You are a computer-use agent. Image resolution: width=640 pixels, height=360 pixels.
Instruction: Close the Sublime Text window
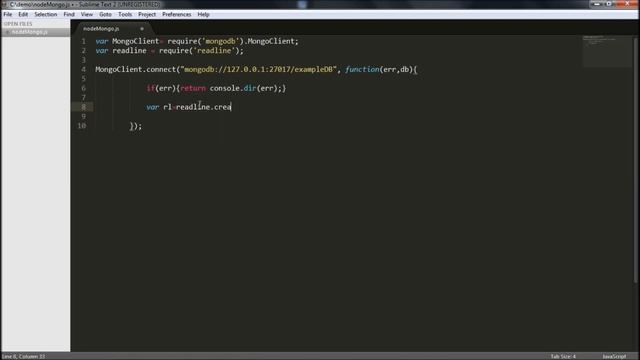point(627,4)
